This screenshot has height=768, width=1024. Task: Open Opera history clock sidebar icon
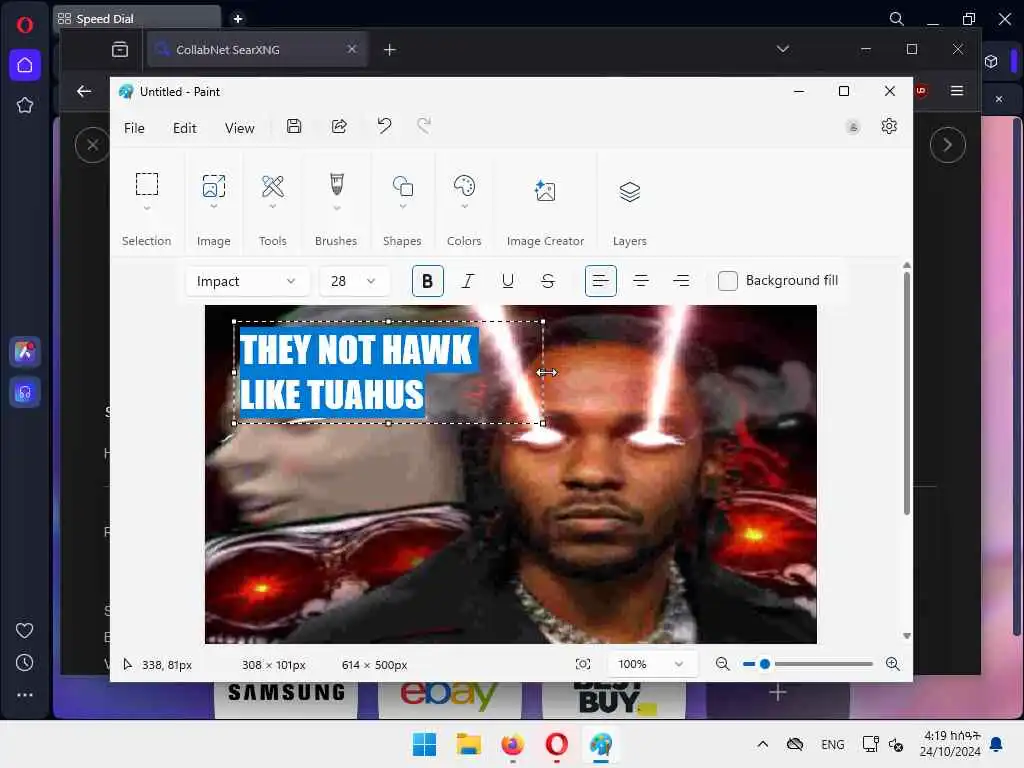coord(25,663)
